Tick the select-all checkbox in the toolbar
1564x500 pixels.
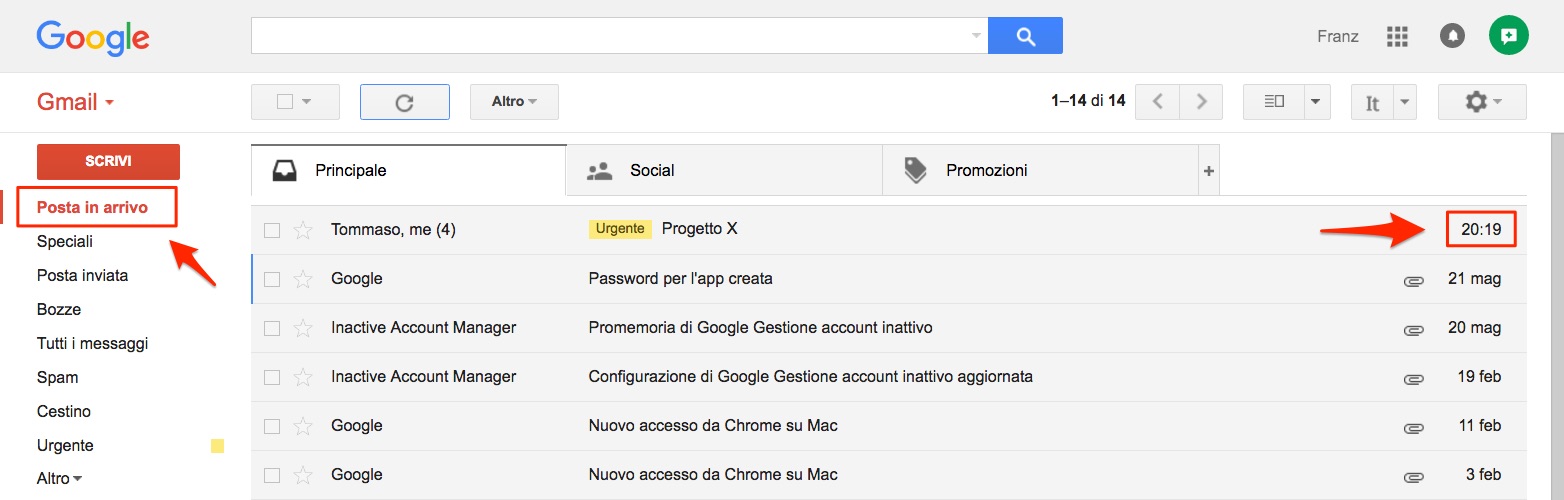point(284,102)
